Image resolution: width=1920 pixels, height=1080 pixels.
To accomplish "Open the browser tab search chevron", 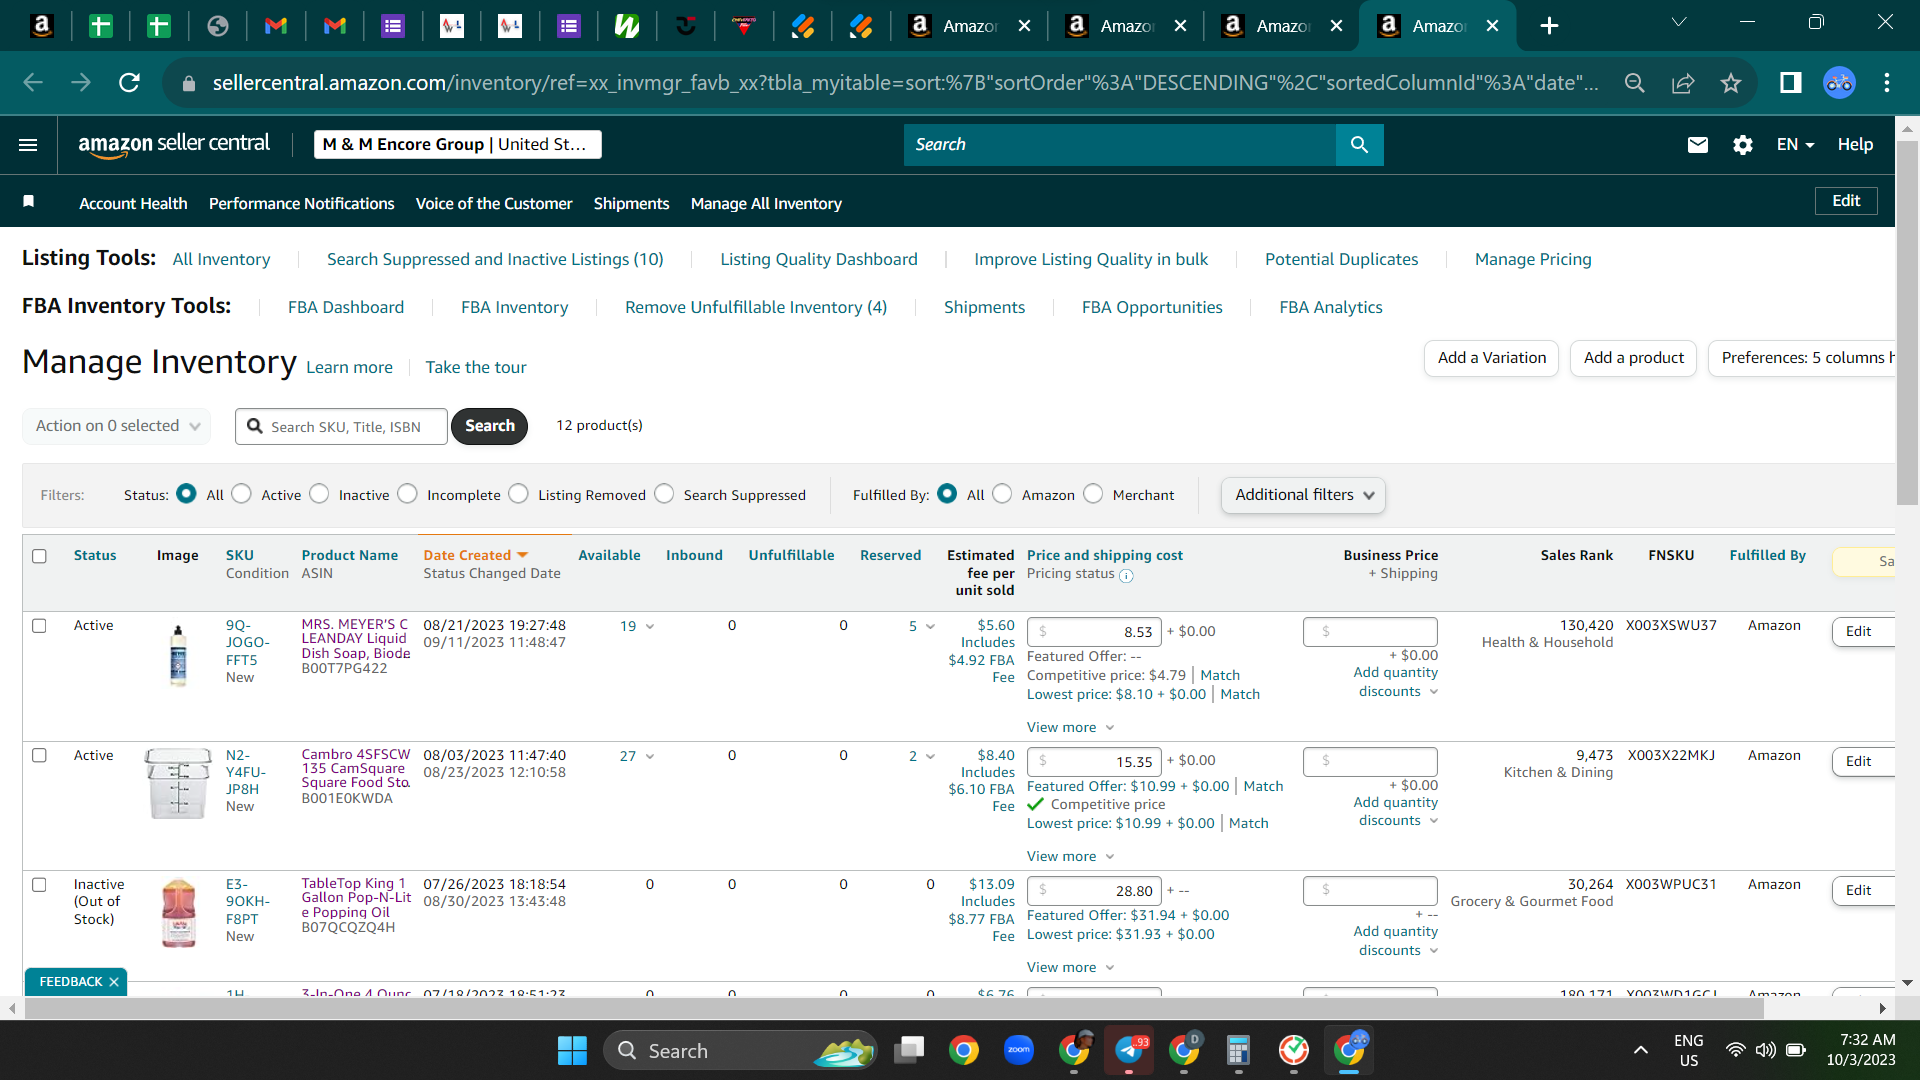I will [x=1679, y=22].
